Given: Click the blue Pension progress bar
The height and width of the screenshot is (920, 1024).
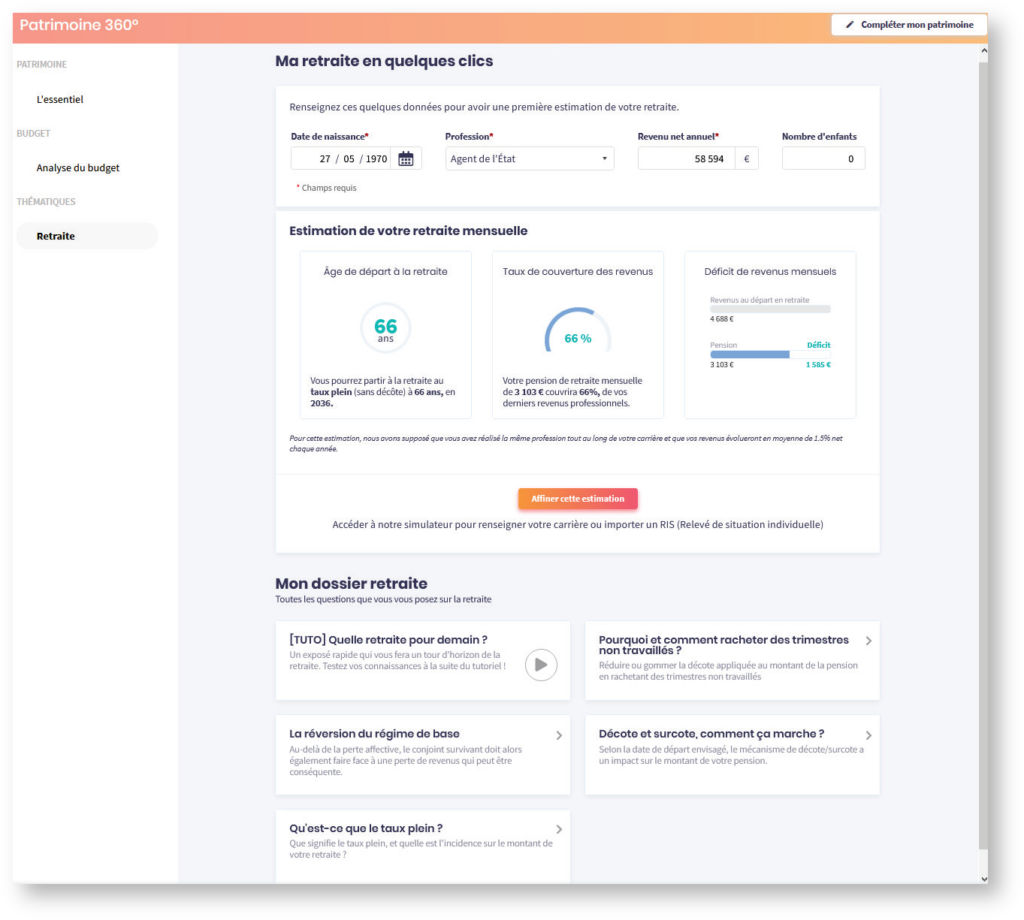Looking at the screenshot, I should (750, 354).
